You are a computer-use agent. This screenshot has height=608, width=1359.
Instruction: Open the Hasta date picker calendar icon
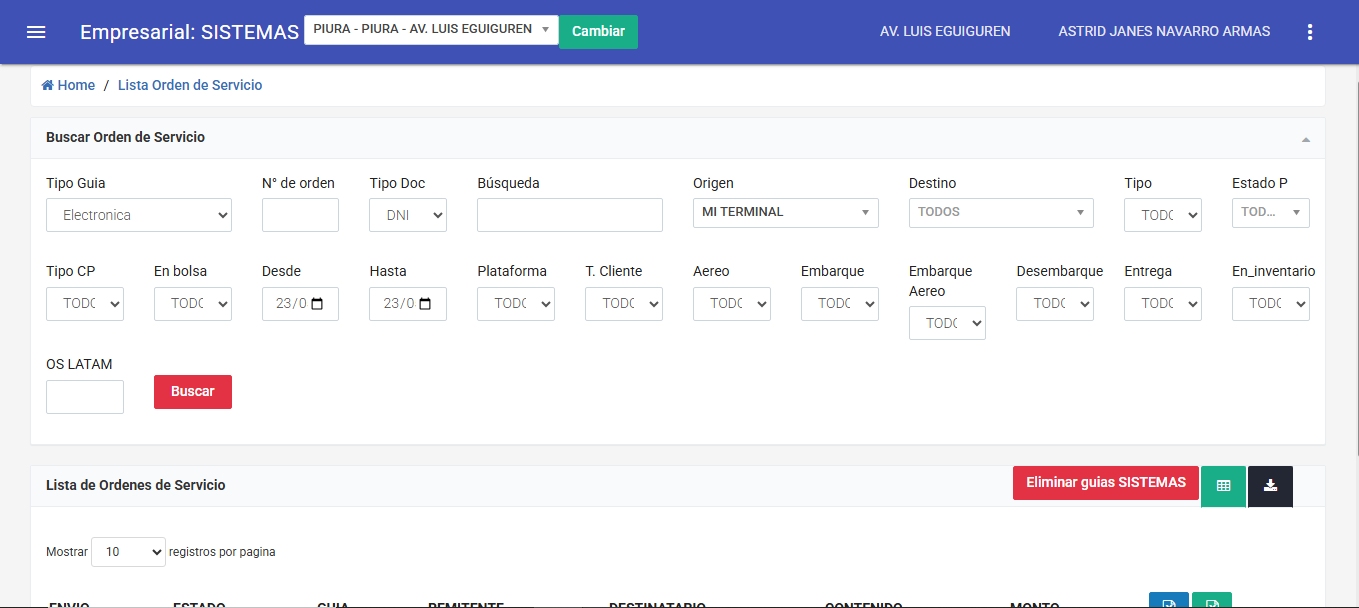(x=425, y=304)
